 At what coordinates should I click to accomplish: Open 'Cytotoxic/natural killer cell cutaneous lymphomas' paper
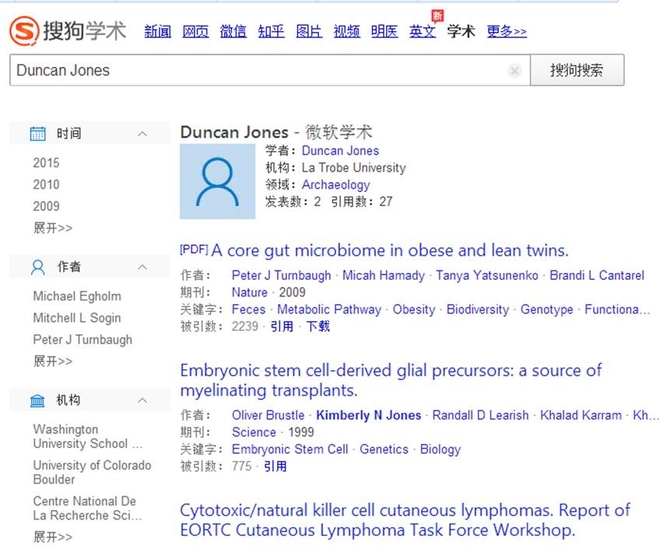click(405, 520)
